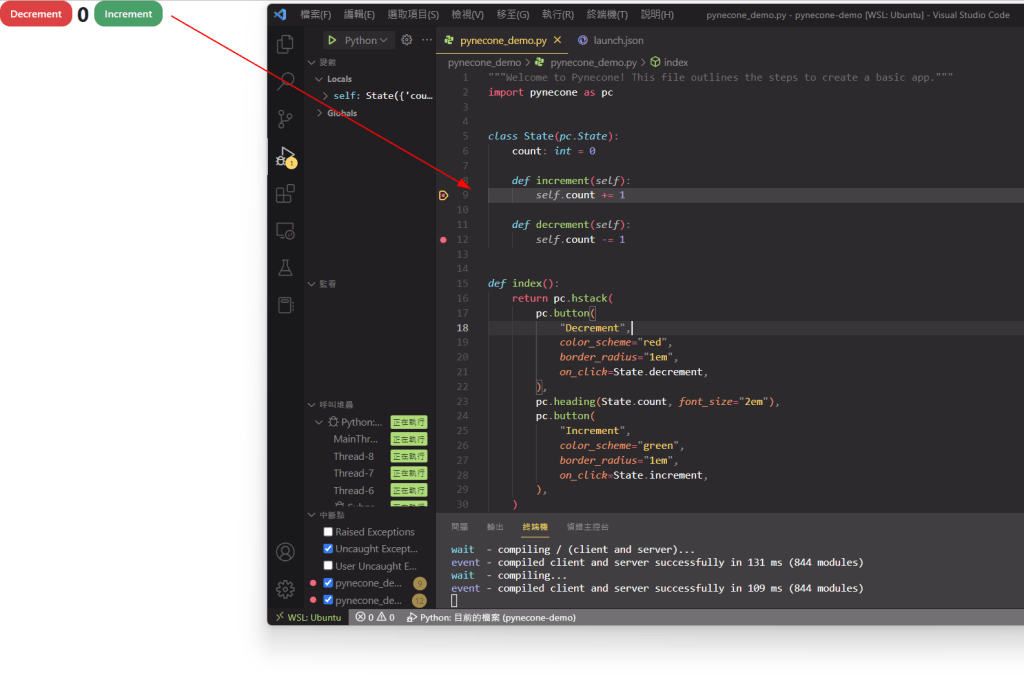The height and width of the screenshot is (684, 1024).
Task: Click the red Decrement button
Action: click(36, 14)
